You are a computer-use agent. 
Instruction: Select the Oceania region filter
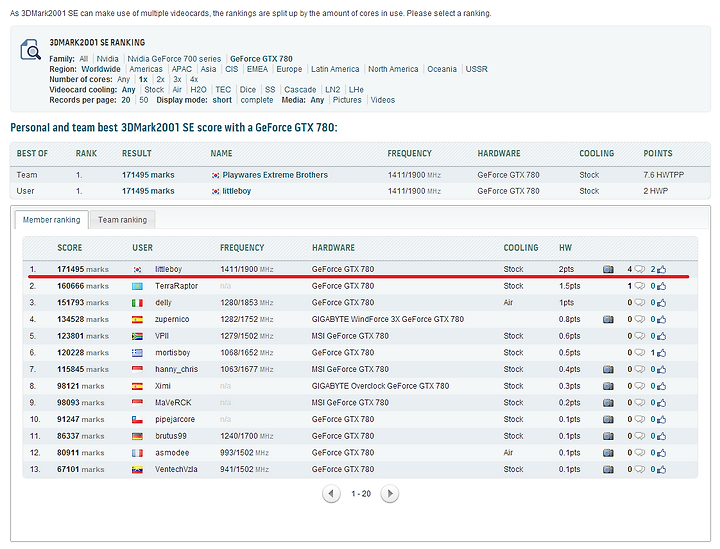pyautogui.click(x=442, y=69)
